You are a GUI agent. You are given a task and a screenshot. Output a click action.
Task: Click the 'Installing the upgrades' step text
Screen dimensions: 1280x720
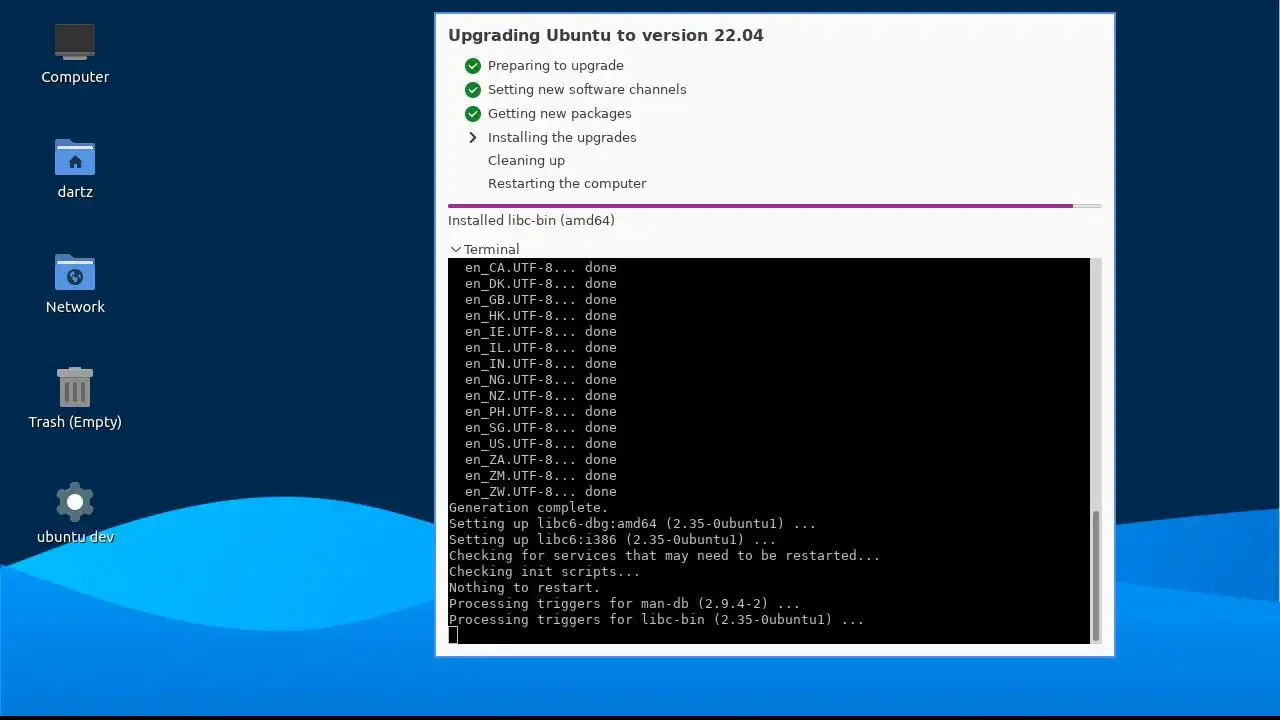[562, 138]
